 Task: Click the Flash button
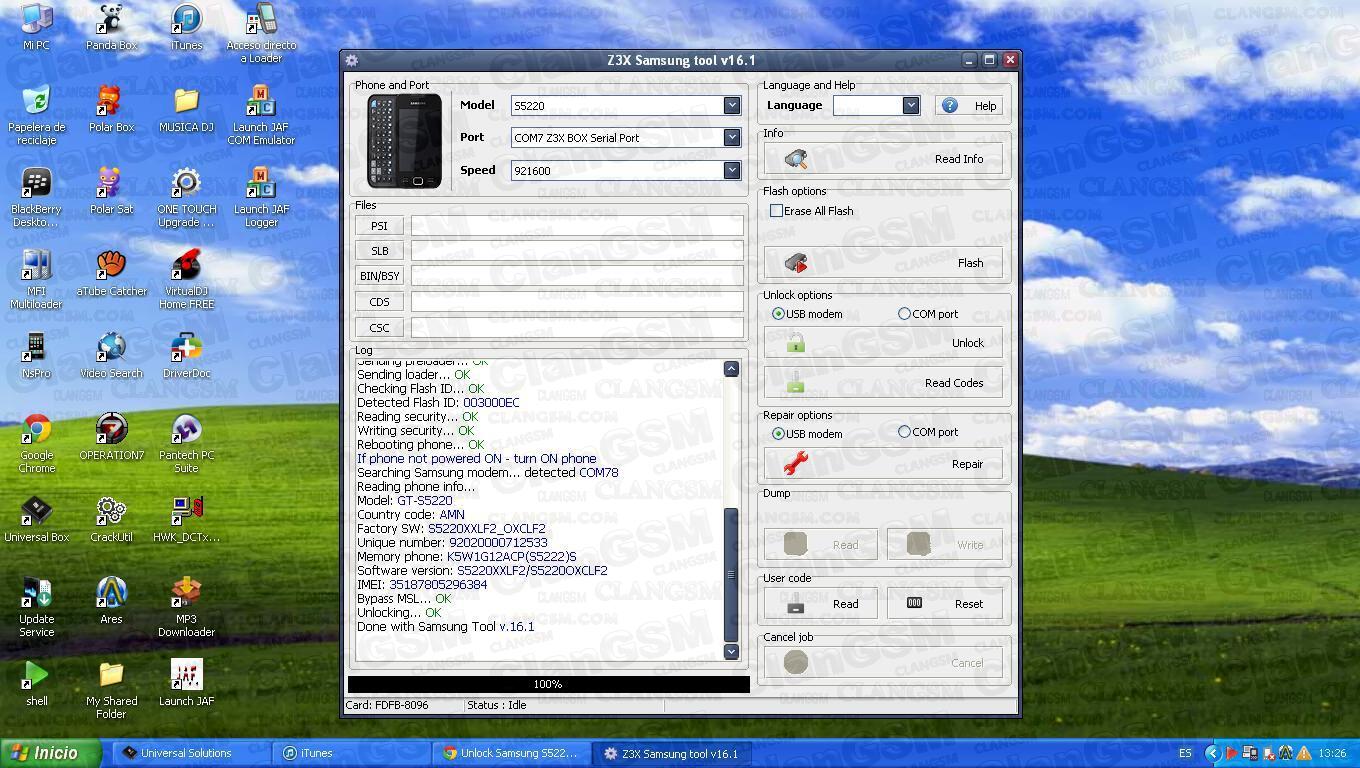(883, 263)
